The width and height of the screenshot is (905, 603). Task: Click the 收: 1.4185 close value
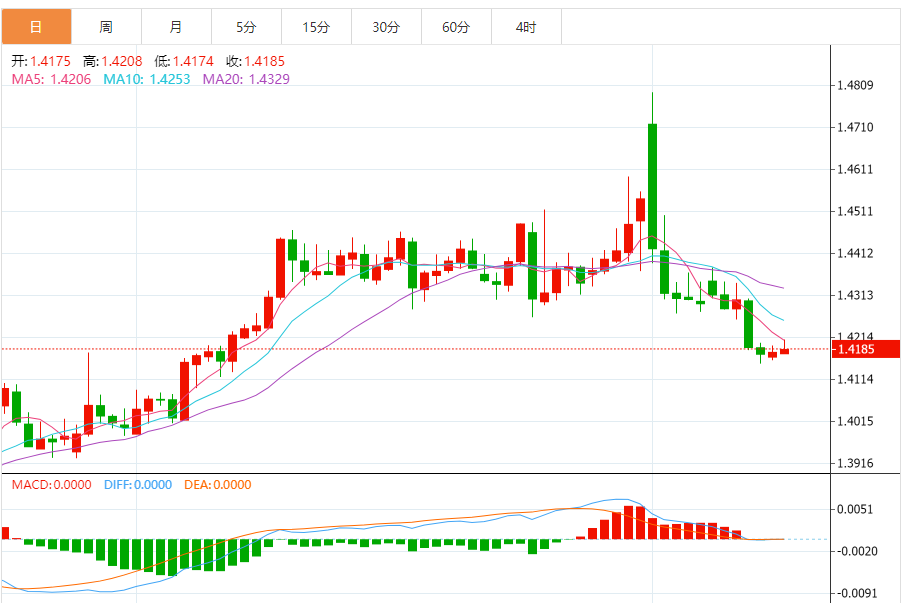tap(255, 61)
